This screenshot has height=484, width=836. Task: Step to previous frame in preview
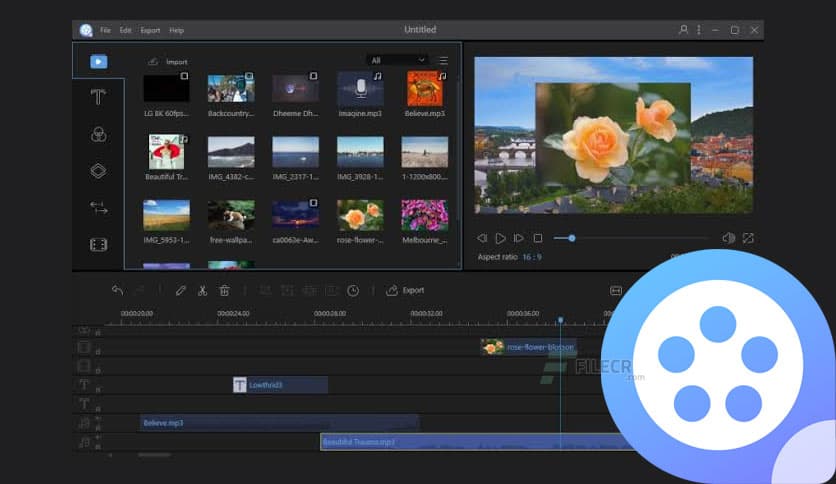click(482, 238)
